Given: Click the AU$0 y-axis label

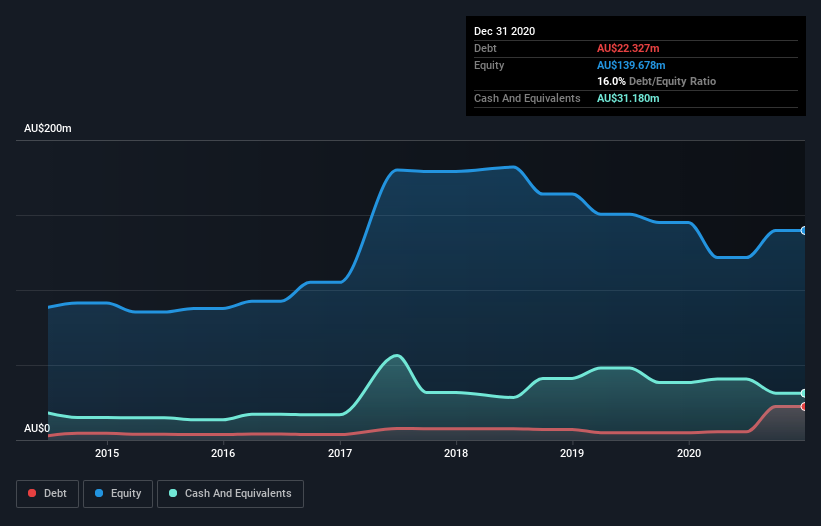Looking at the screenshot, I should (37, 428).
